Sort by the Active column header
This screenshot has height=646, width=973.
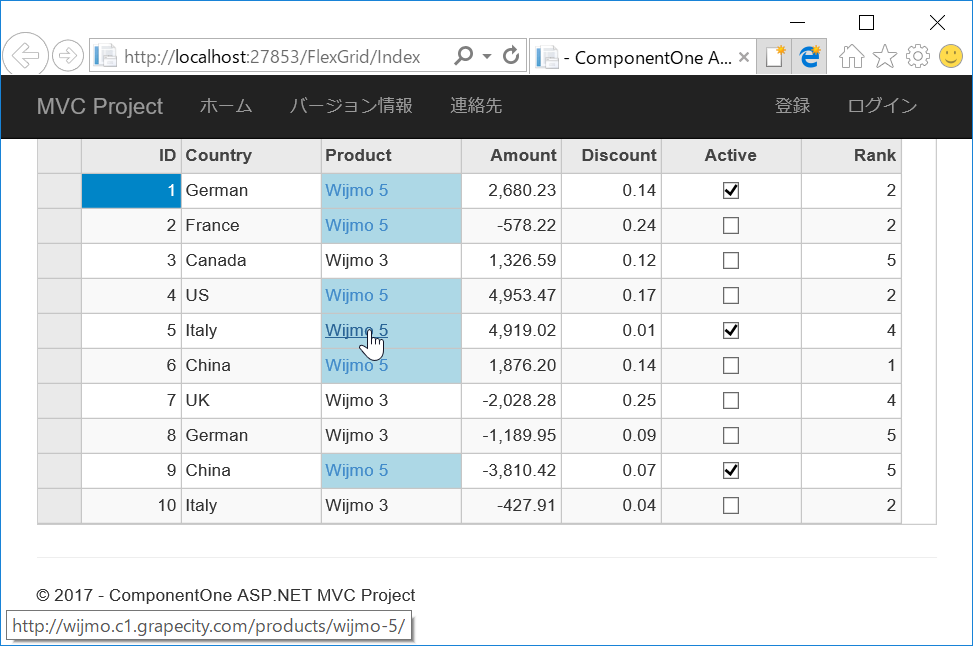click(731, 156)
